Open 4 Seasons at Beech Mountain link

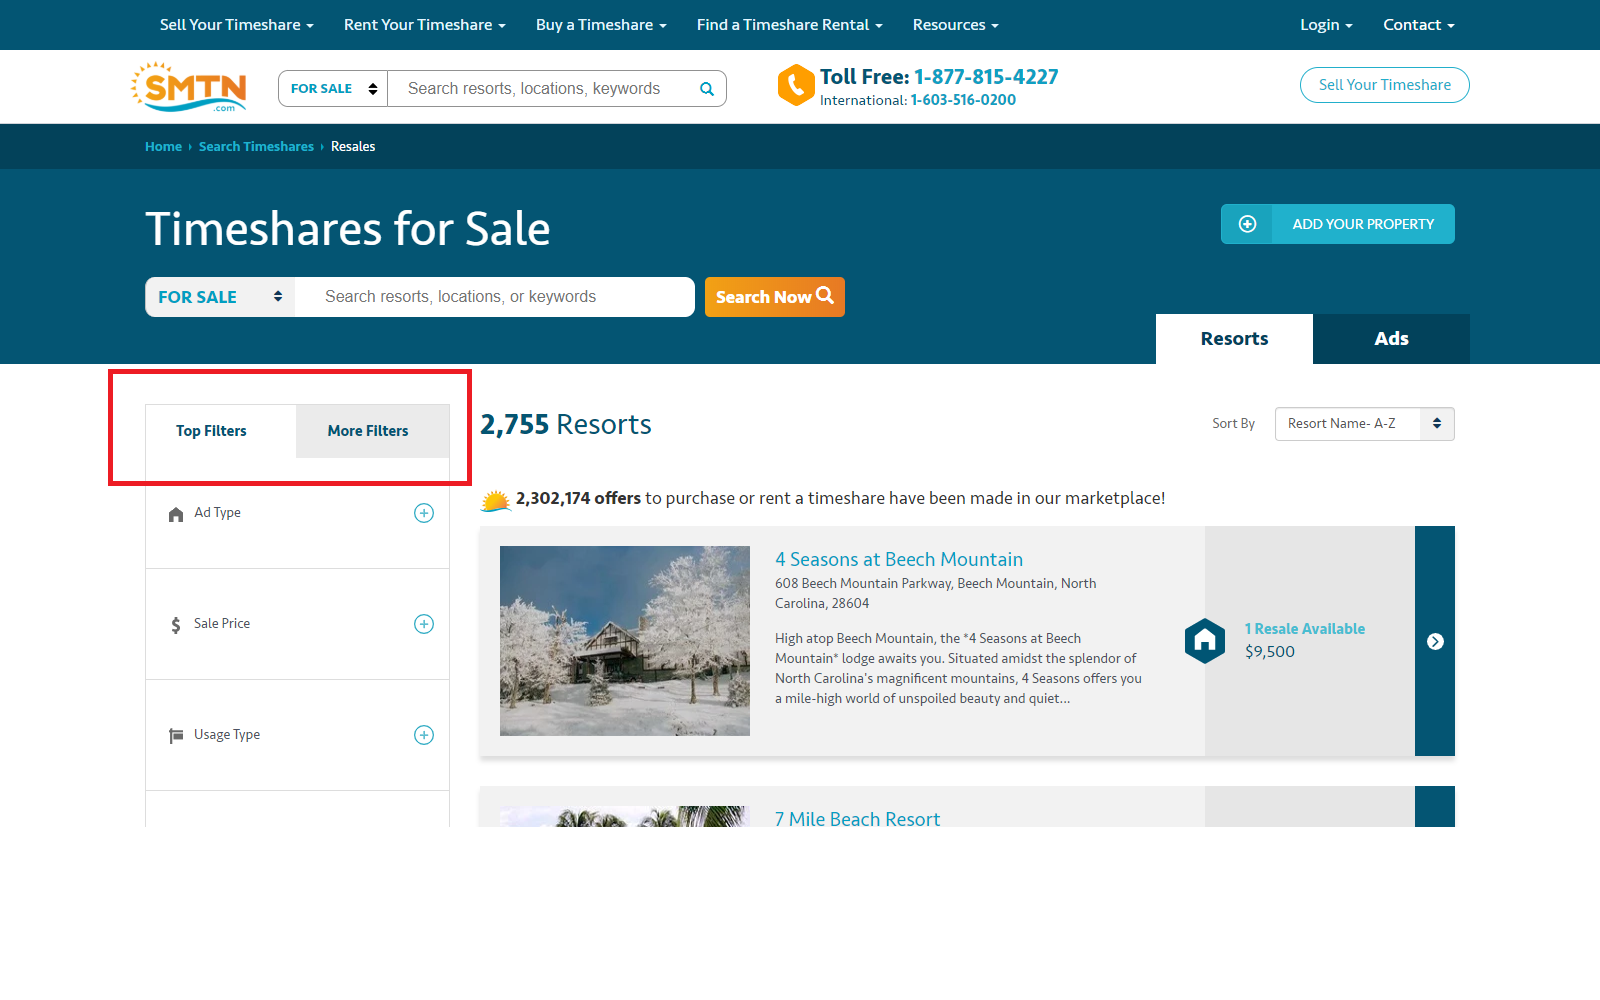(x=899, y=560)
